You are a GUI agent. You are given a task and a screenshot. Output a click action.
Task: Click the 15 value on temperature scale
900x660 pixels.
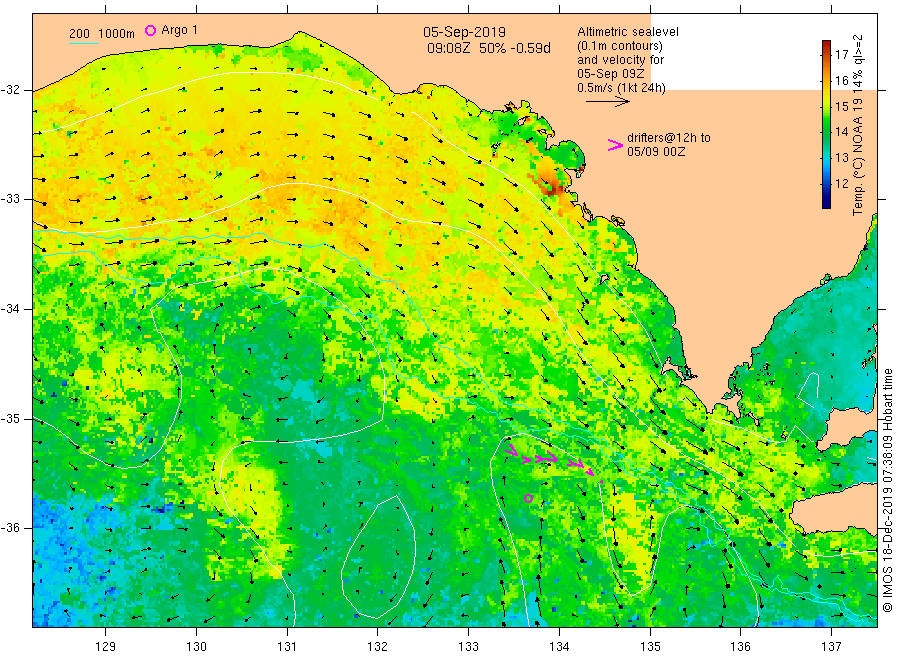point(841,106)
